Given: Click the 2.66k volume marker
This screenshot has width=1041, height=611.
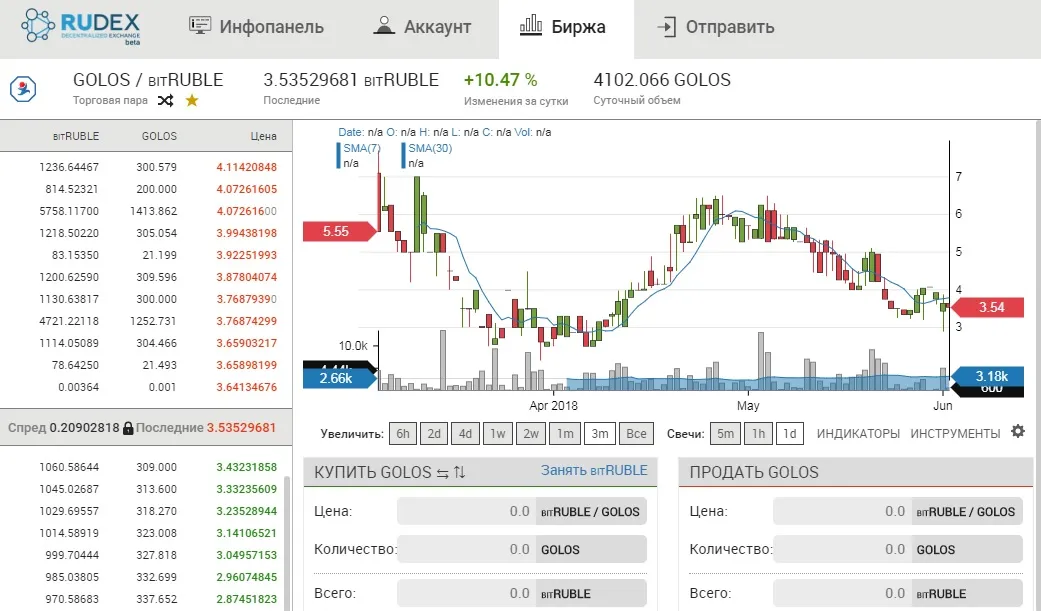Looking at the screenshot, I should [339, 378].
